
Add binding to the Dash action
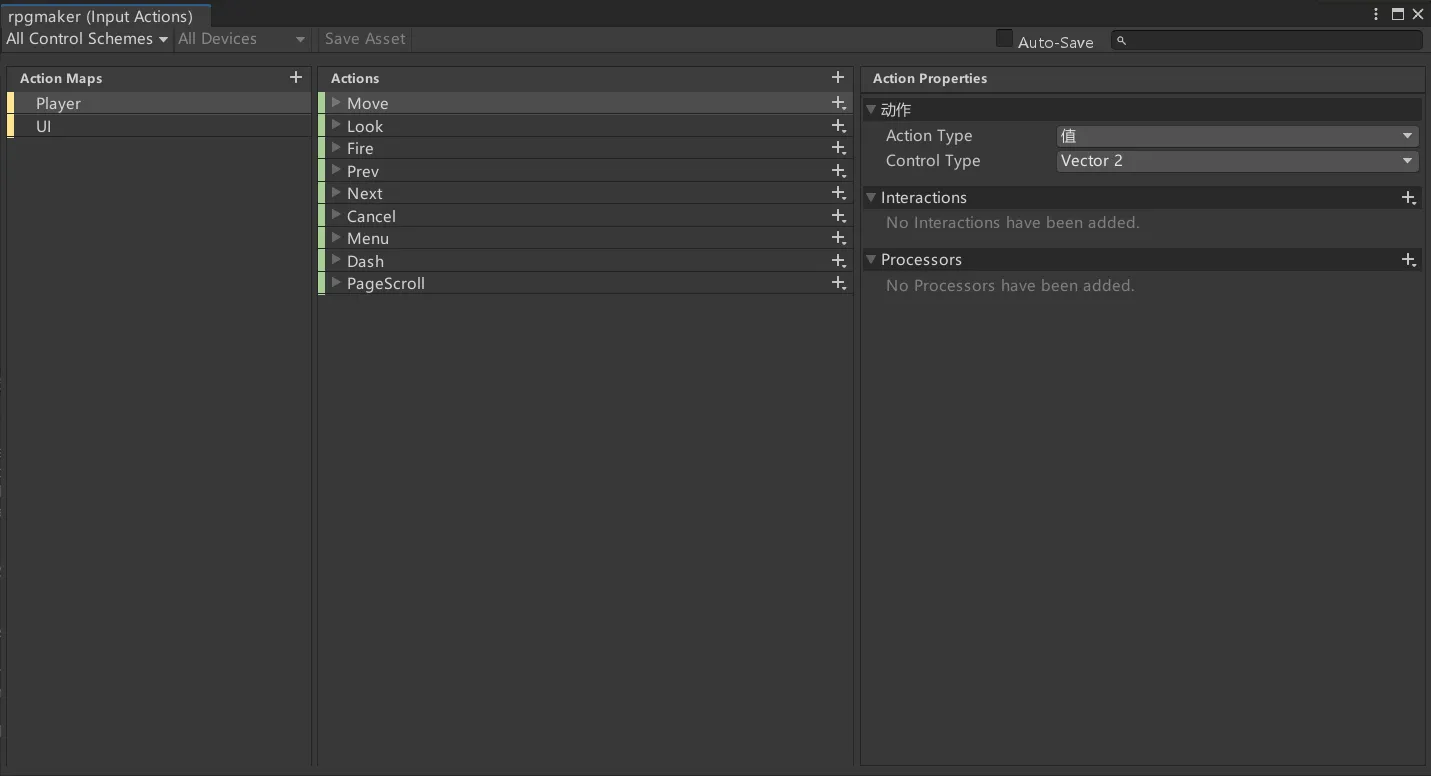[x=838, y=261]
